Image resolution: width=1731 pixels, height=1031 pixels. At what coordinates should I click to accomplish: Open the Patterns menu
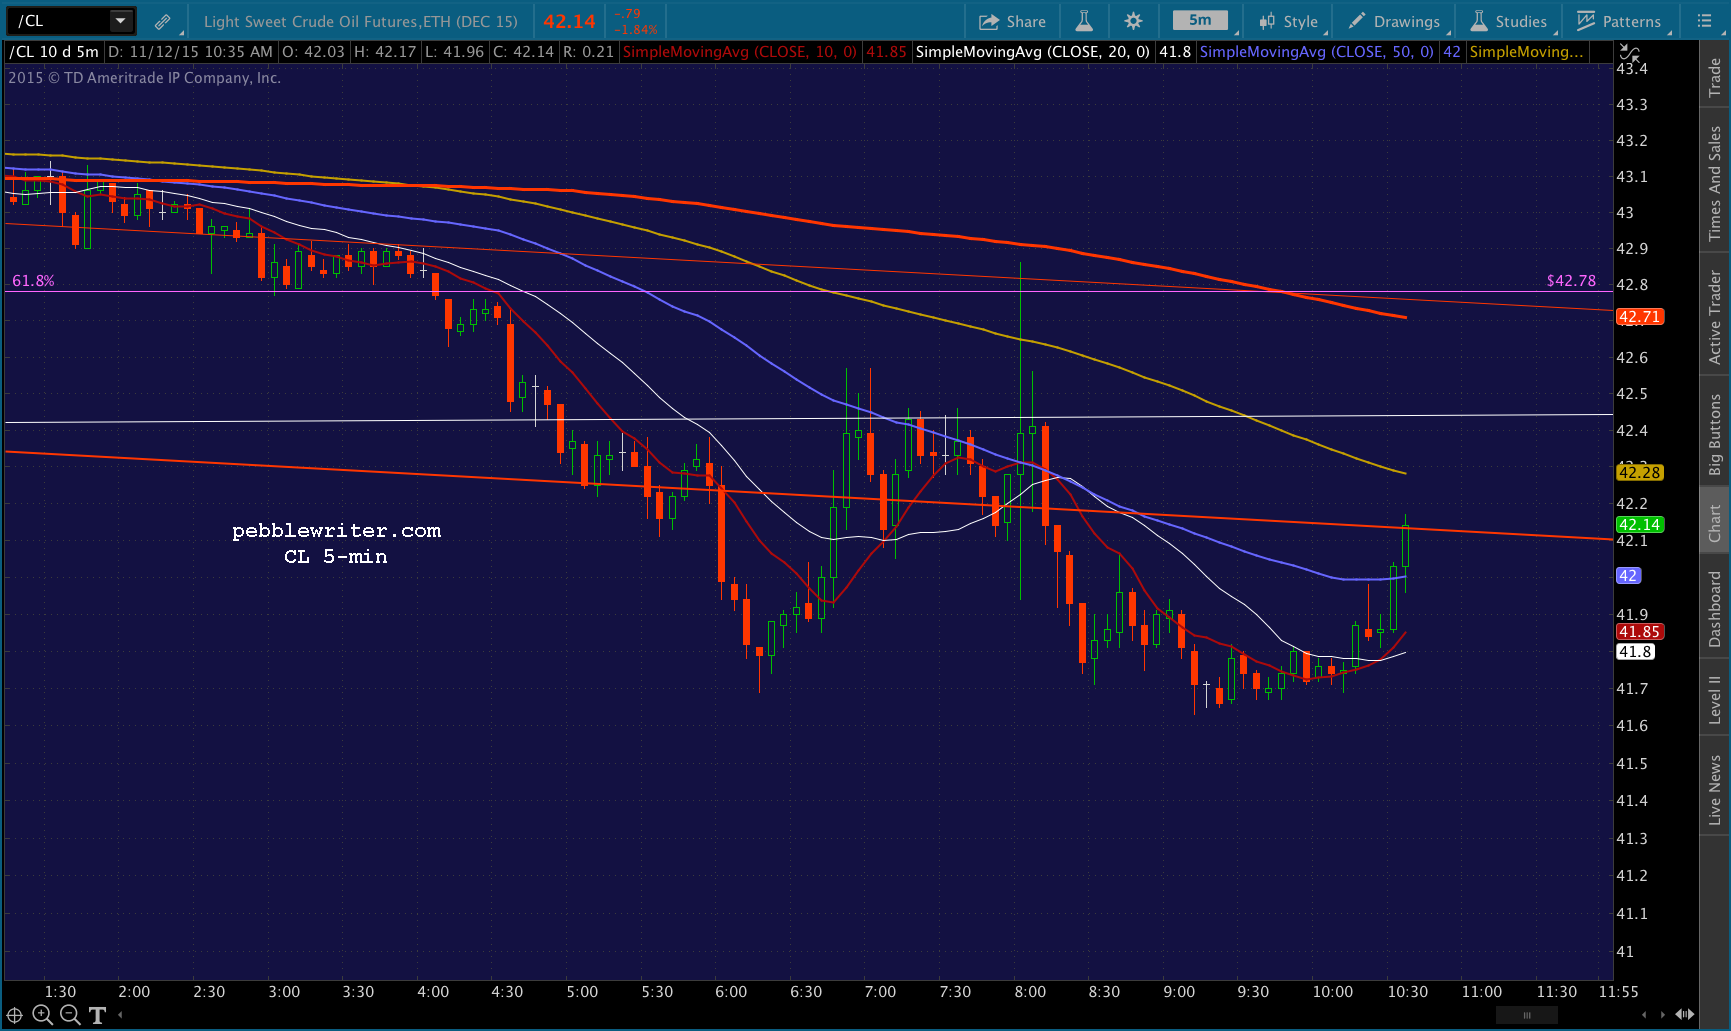click(x=1618, y=21)
